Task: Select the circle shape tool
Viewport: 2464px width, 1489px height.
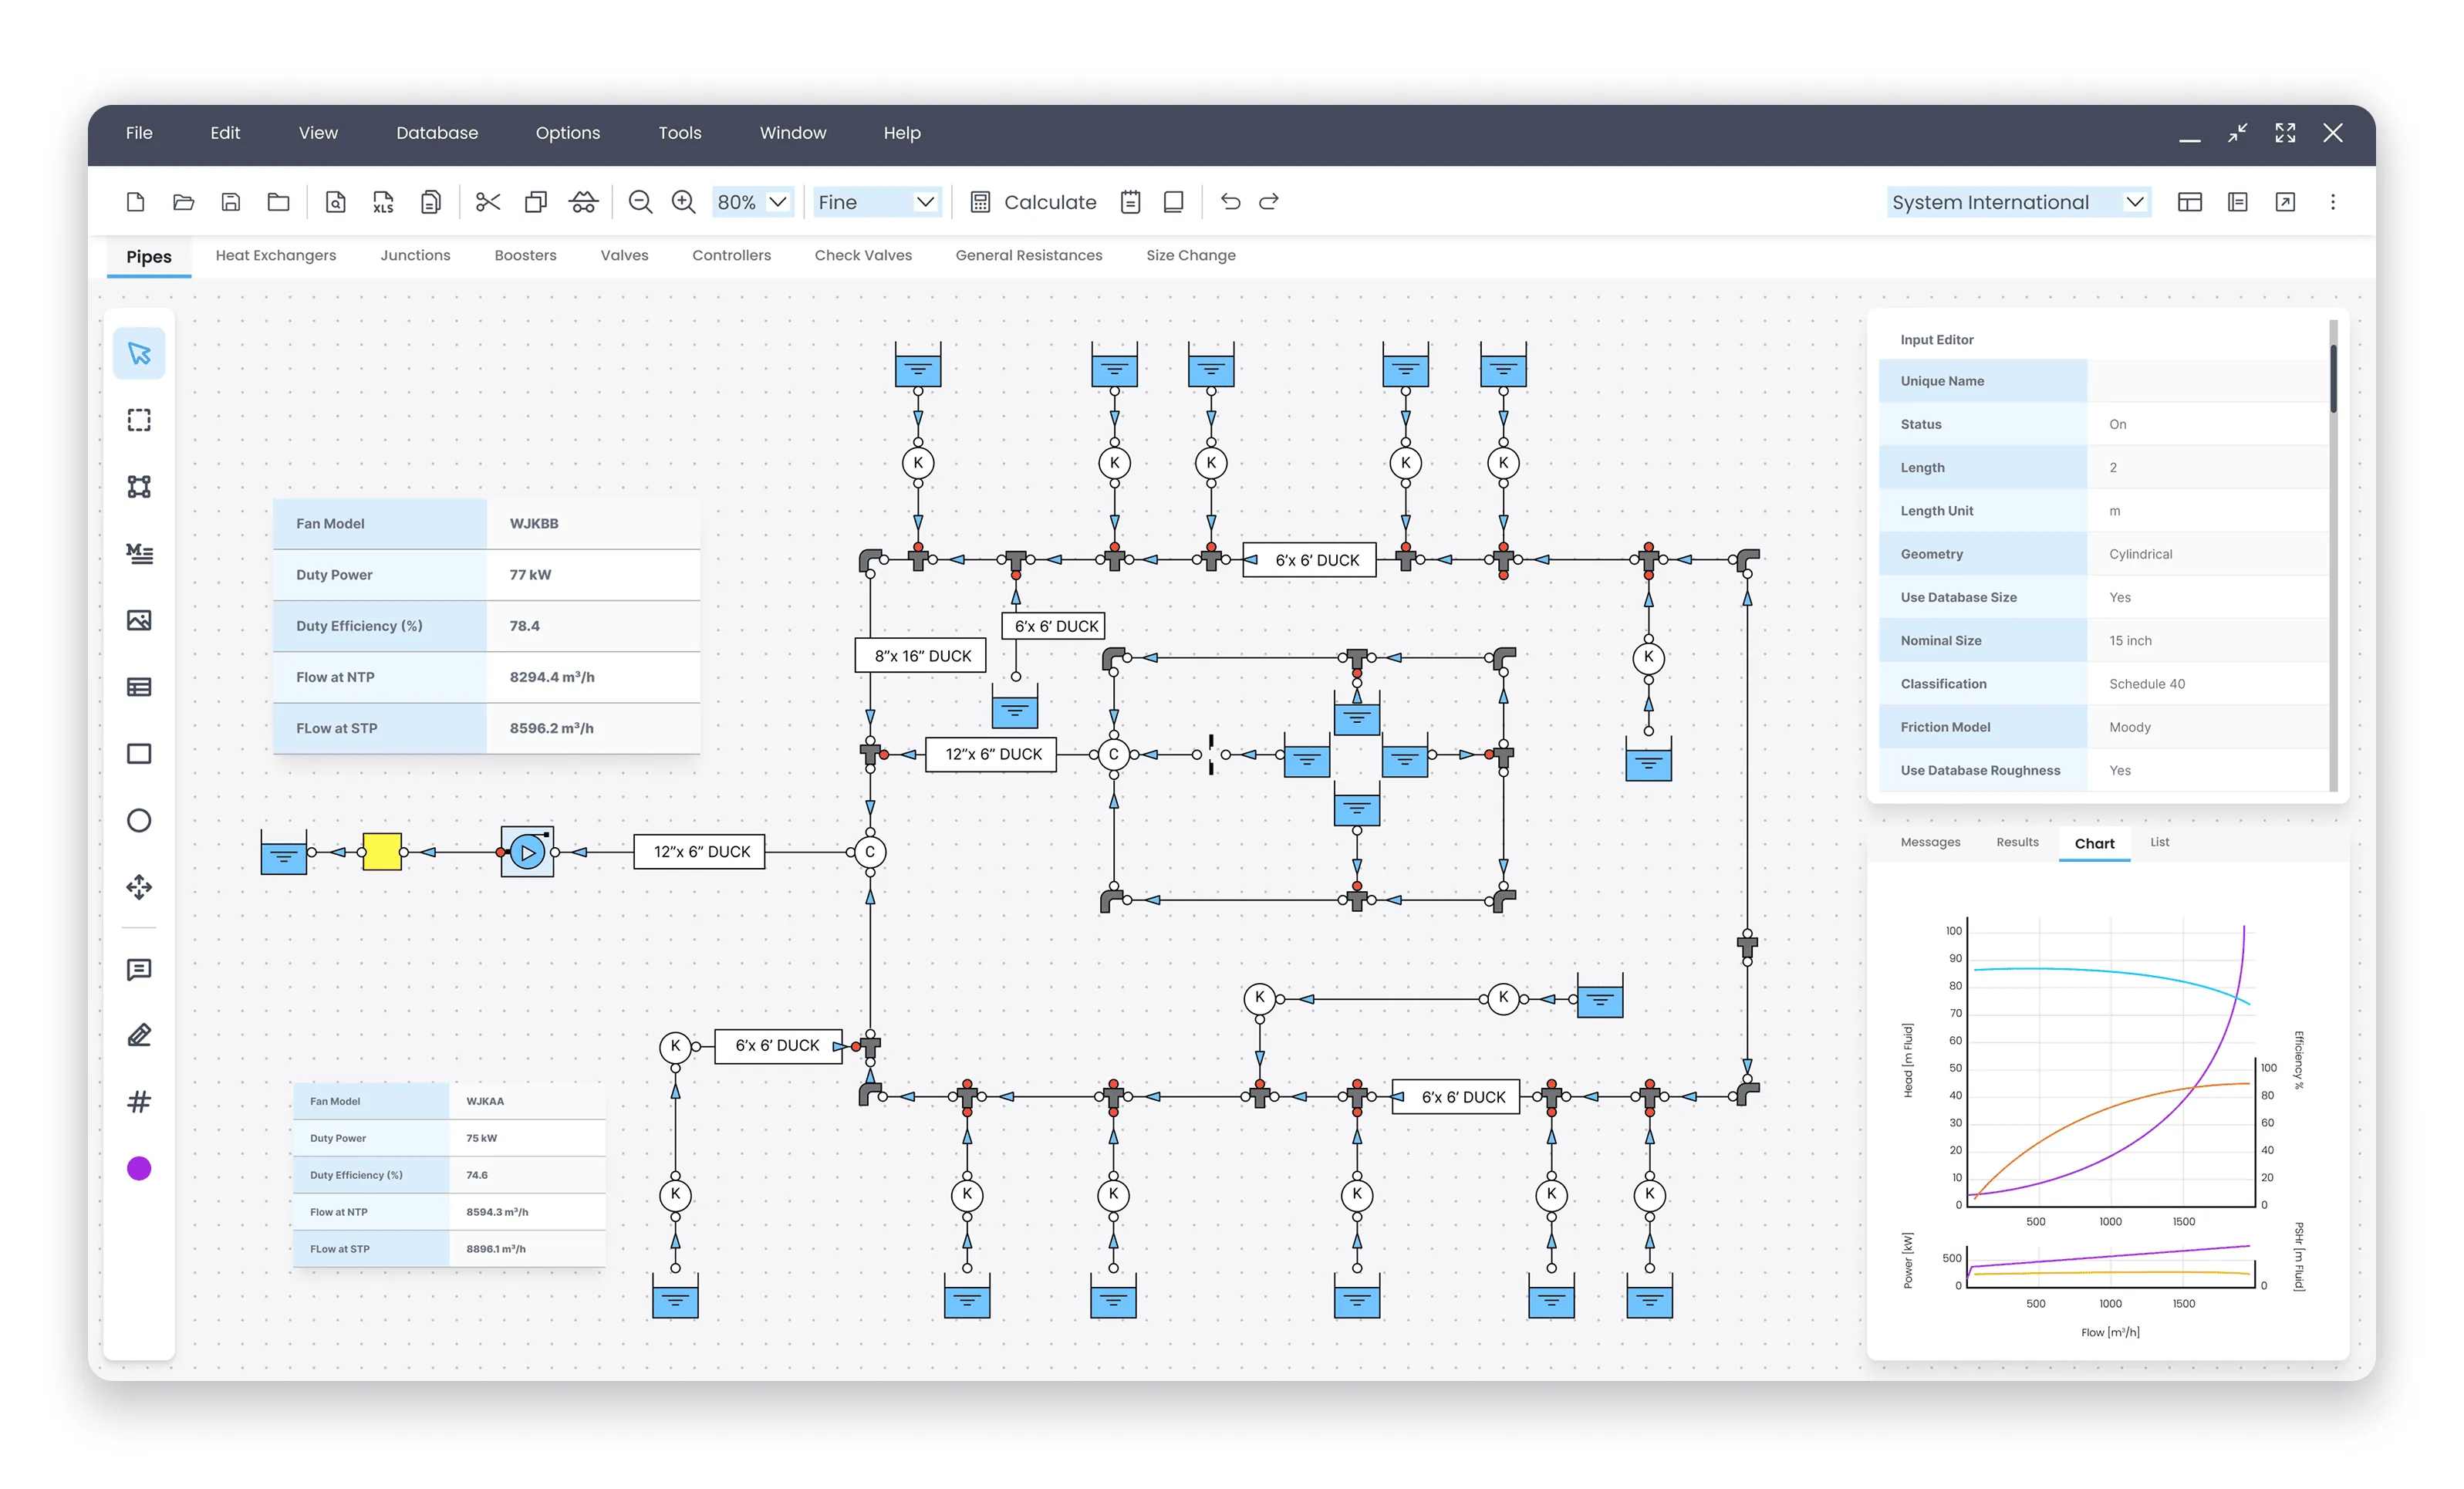Action: 139,821
